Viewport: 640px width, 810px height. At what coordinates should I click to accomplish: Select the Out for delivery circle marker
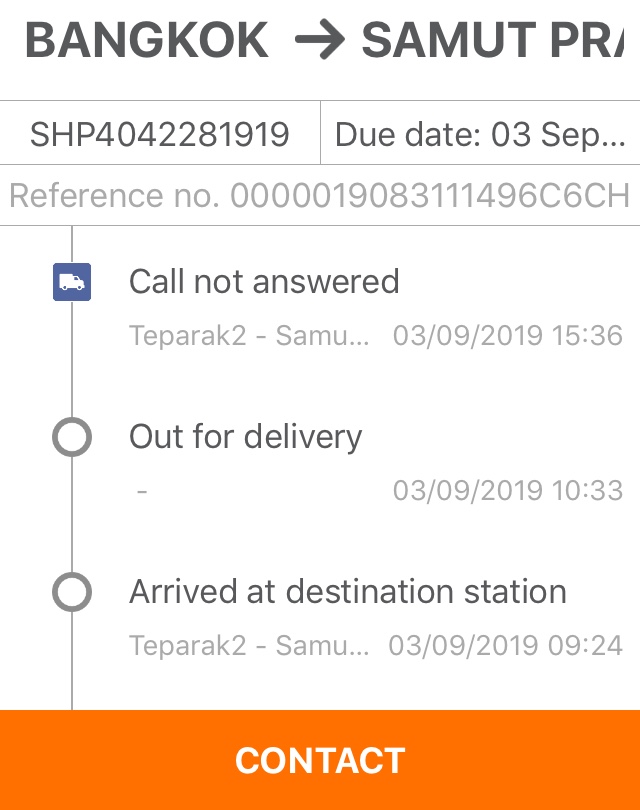click(x=71, y=437)
